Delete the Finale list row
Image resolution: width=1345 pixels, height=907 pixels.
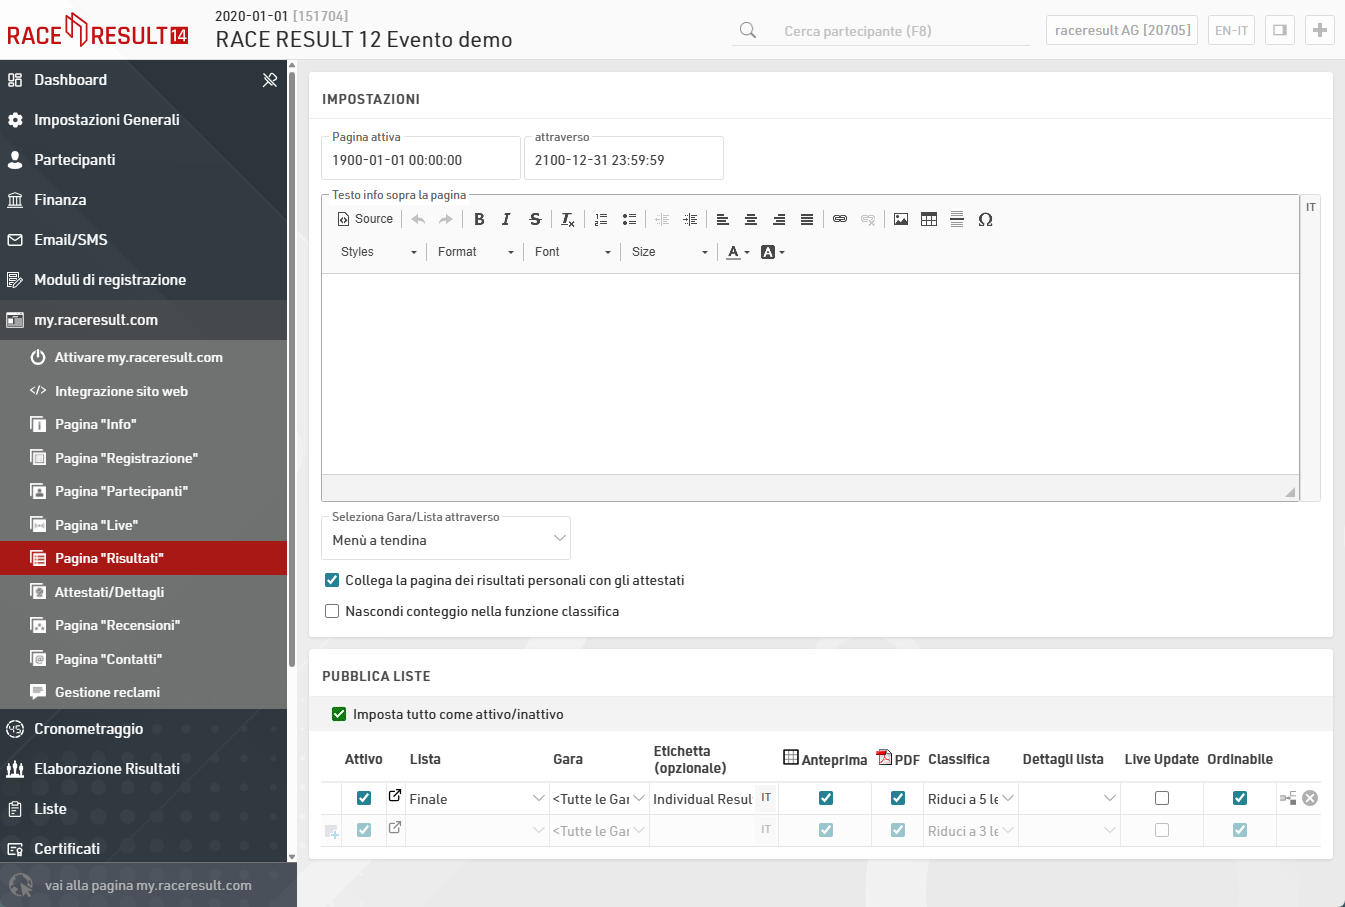pyautogui.click(x=1310, y=798)
